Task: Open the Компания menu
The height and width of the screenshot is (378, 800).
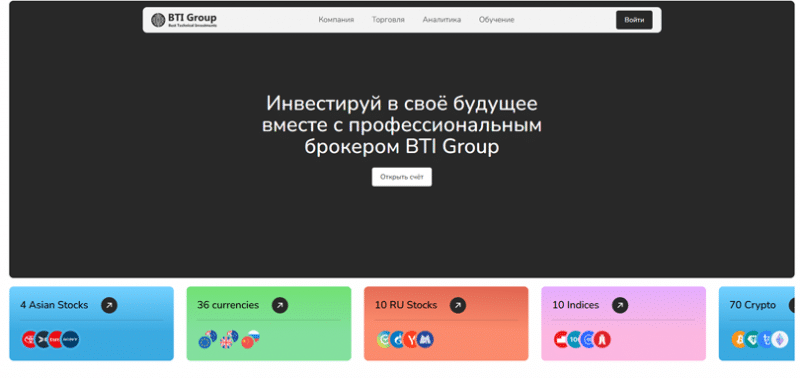Action: pos(336,20)
